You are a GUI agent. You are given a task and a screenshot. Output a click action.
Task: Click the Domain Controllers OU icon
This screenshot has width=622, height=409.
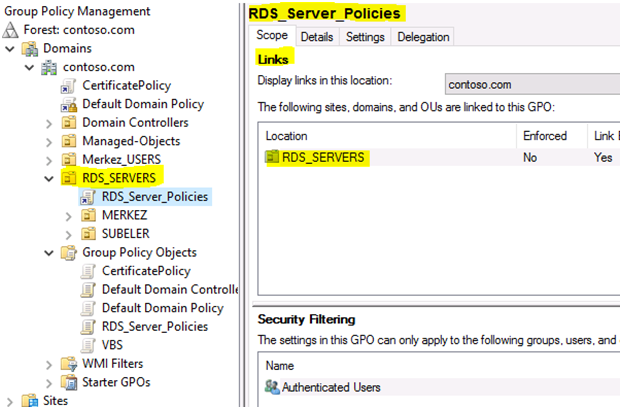click(69, 123)
